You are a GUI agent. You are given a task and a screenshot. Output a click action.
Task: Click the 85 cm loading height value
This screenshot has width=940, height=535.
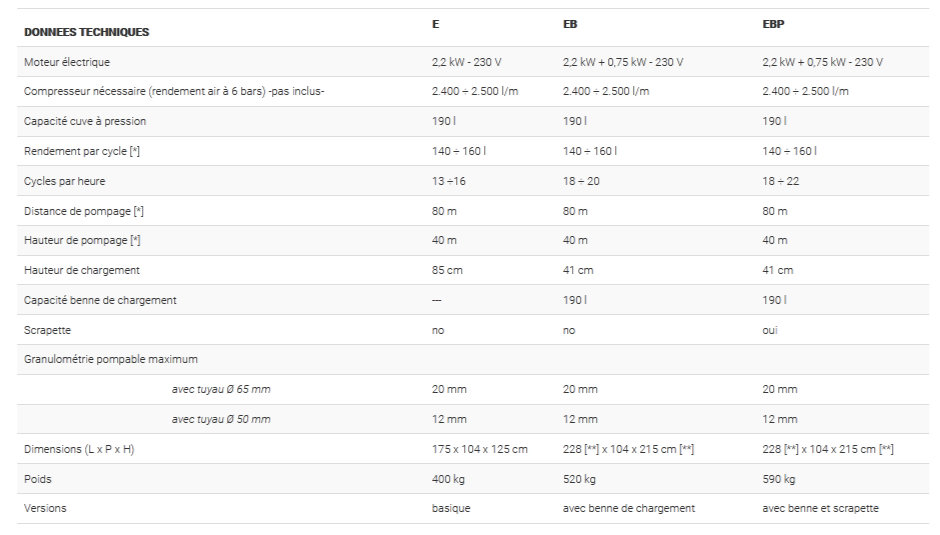(x=446, y=270)
